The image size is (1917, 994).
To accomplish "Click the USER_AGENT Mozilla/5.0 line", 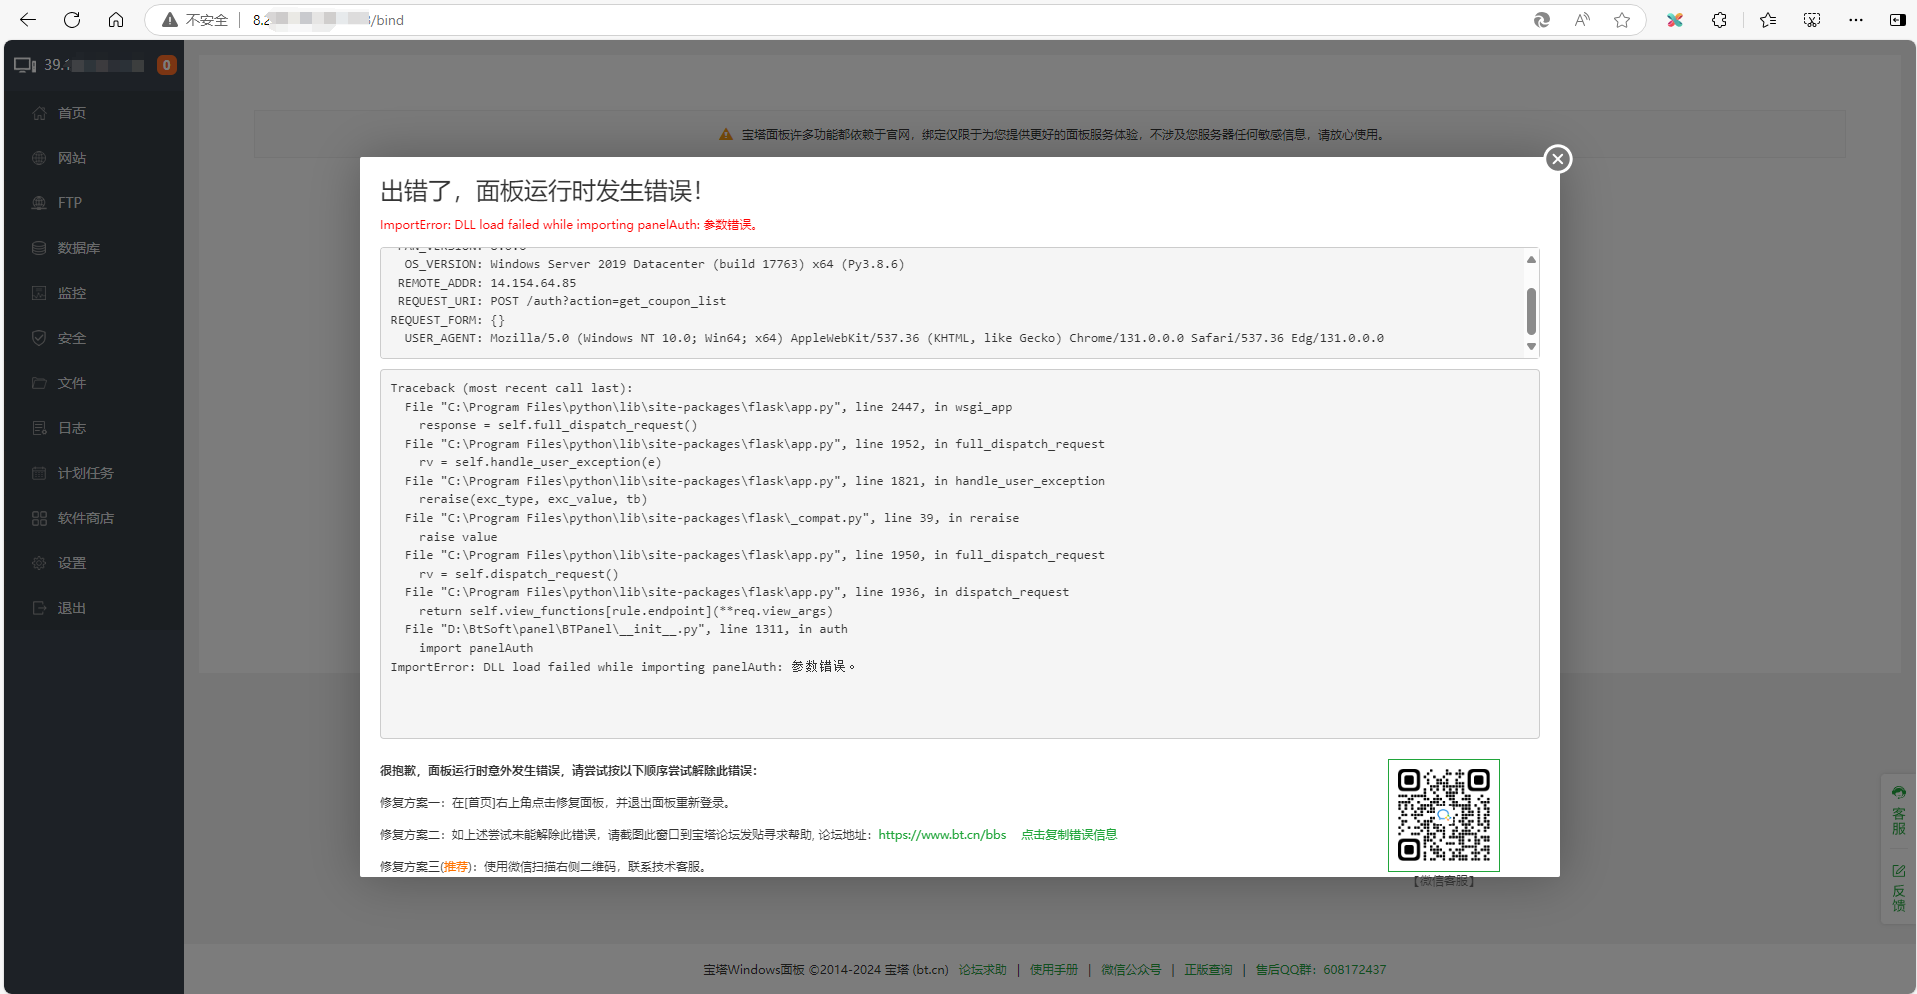I will tap(894, 338).
